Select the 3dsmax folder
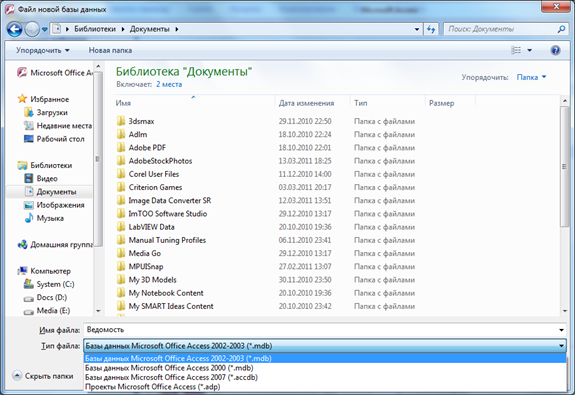 click(x=135, y=121)
